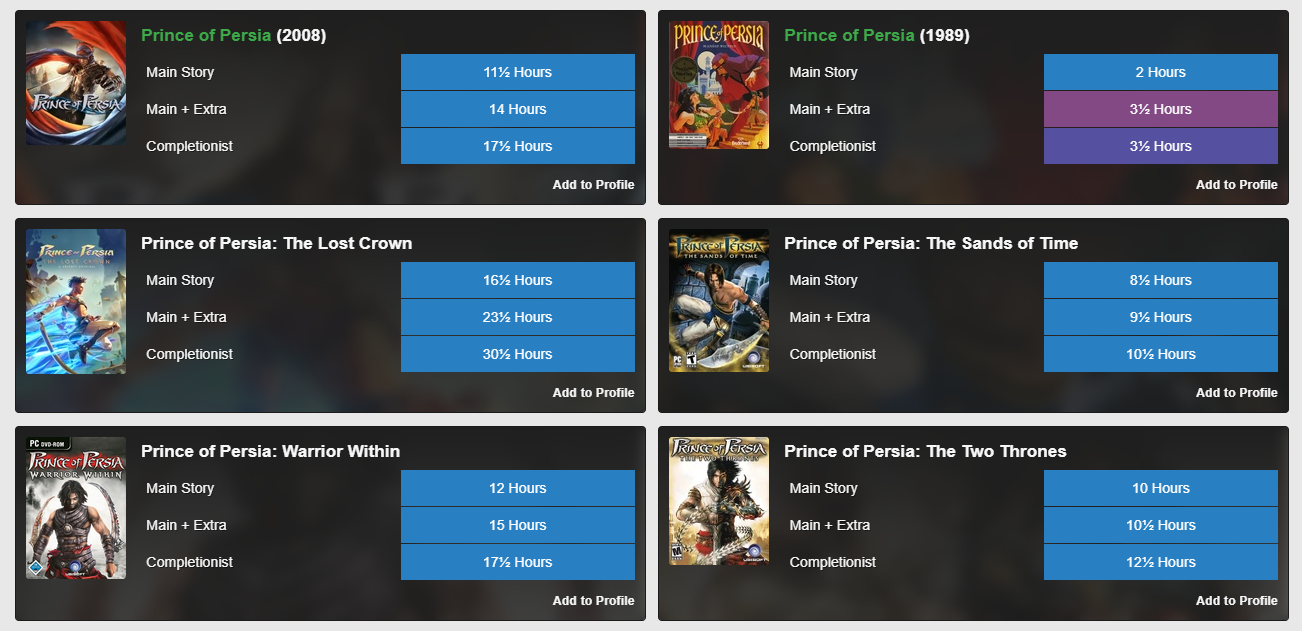Click The Lost Crown 30½ Hours Completionist bar

pos(517,354)
